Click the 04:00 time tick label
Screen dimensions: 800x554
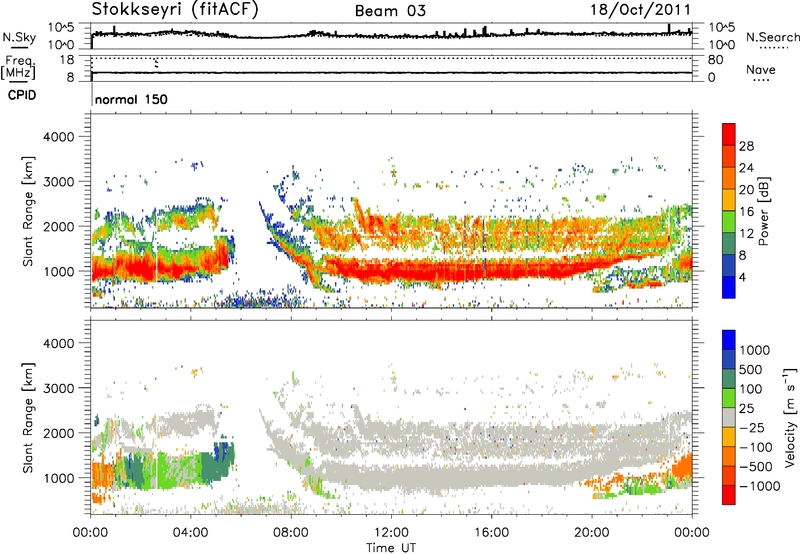pyautogui.click(x=191, y=533)
